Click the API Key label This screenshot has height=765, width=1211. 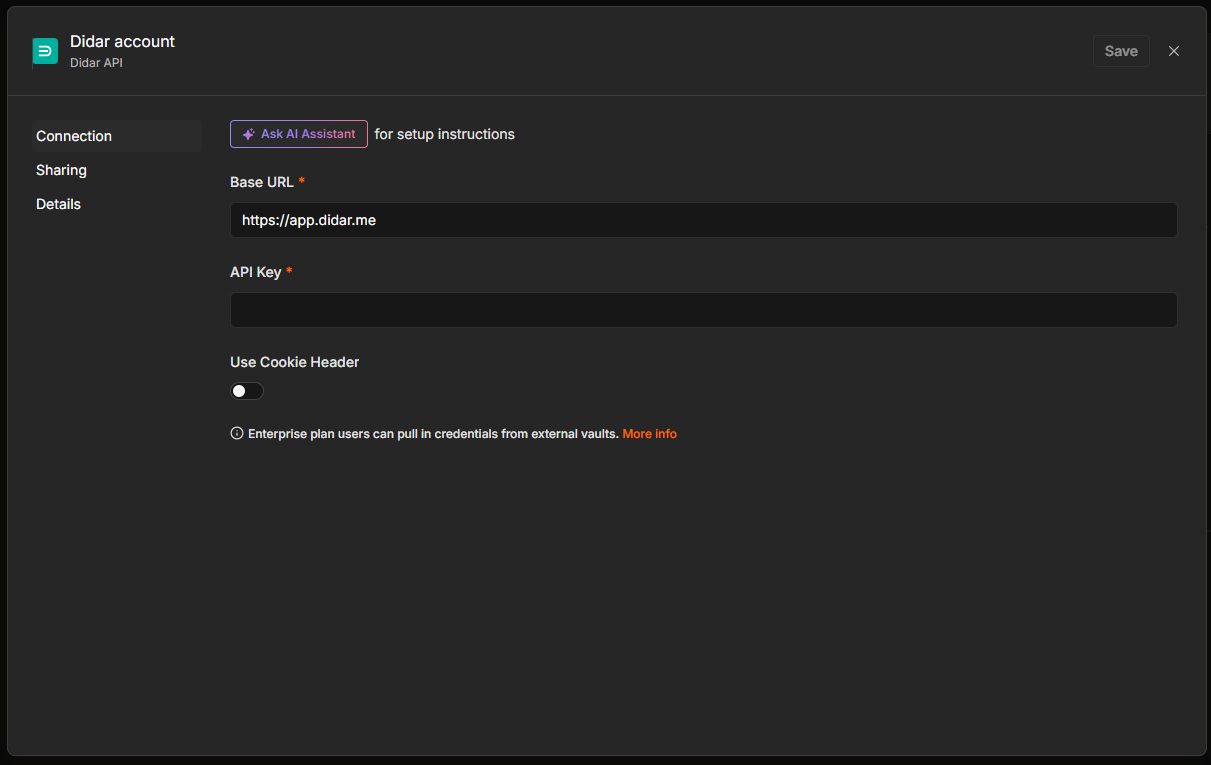coord(256,272)
